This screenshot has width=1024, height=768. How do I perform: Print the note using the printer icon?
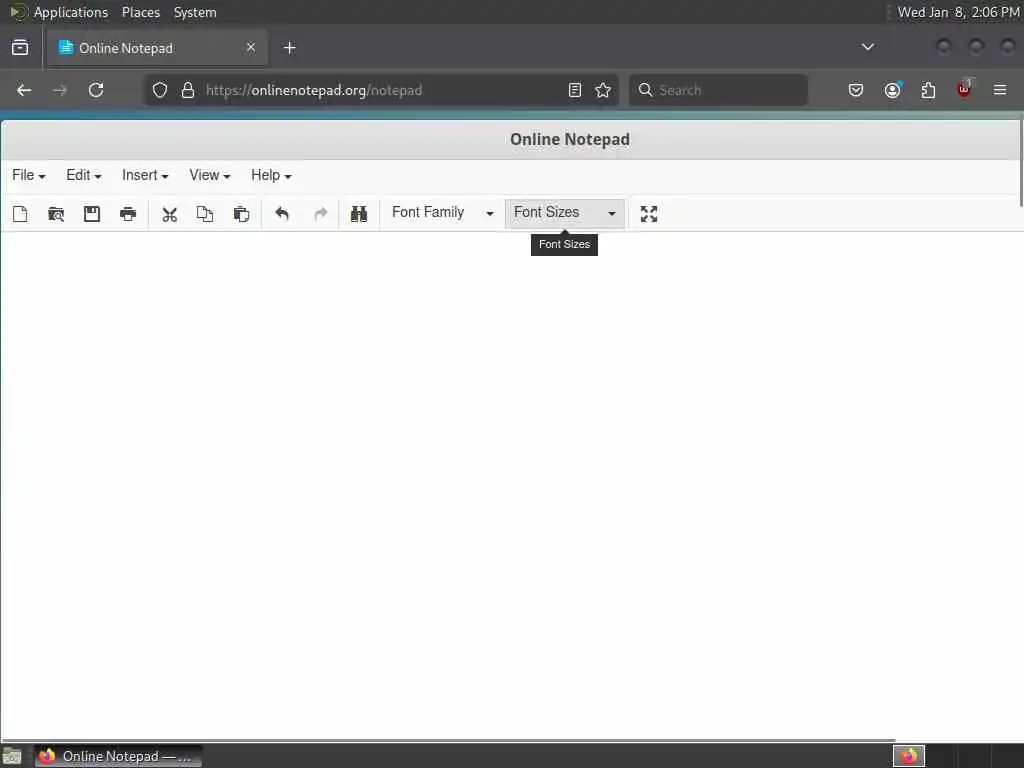point(128,214)
